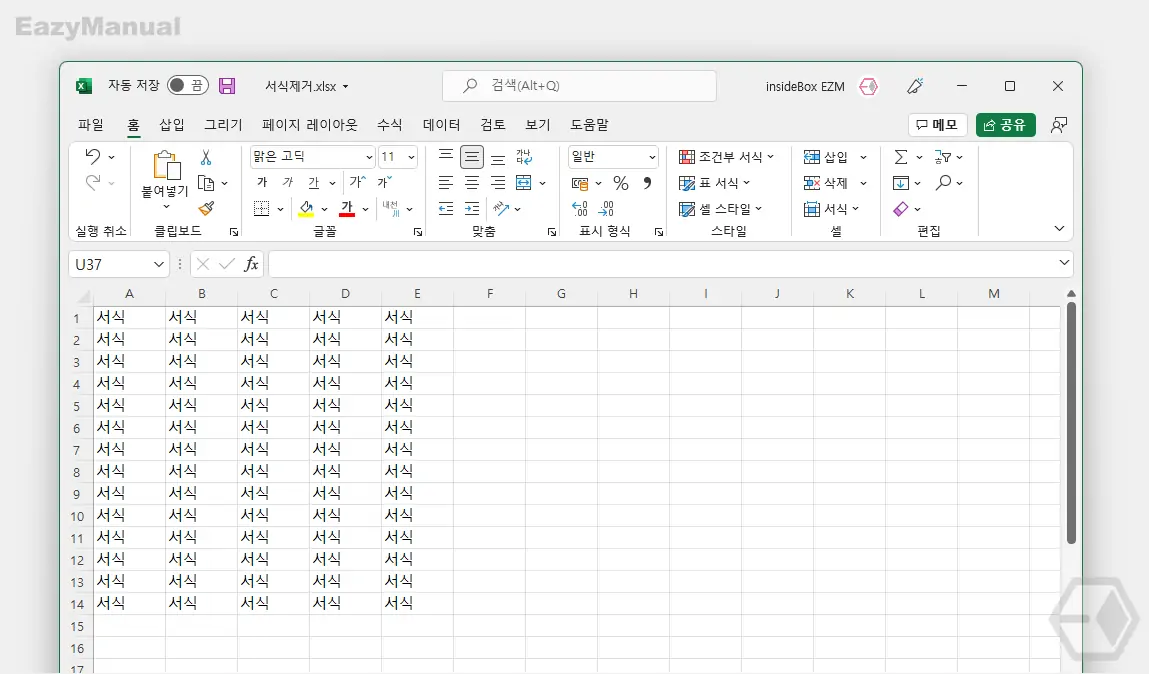Click the search box
The height and width of the screenshot is (674, 1149).
pos(579,86)
